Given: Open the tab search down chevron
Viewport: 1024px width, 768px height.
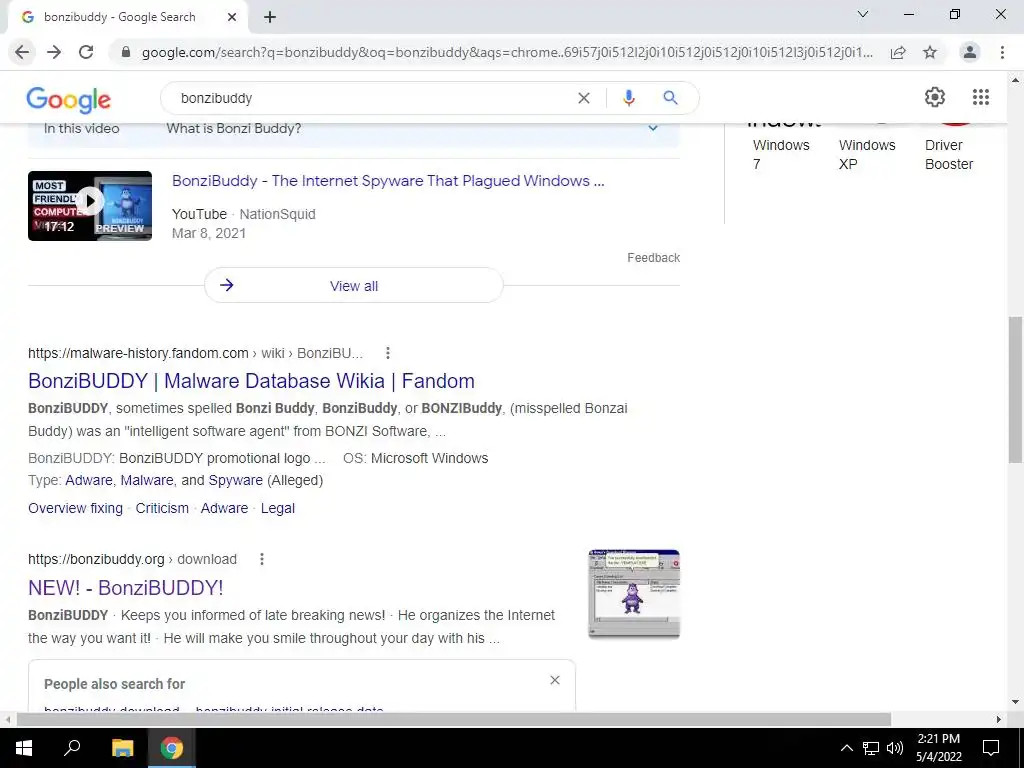Looking at the screenshot, I should 863,14.
